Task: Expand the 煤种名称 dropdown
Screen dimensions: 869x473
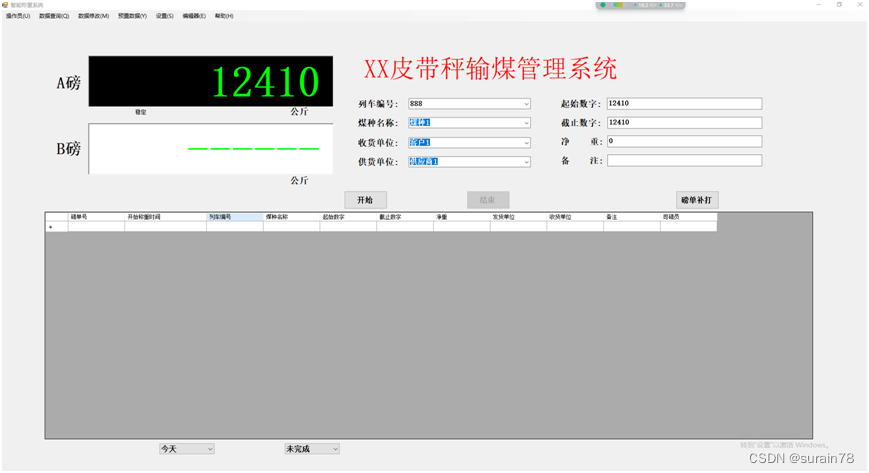Action: point(526,123)
